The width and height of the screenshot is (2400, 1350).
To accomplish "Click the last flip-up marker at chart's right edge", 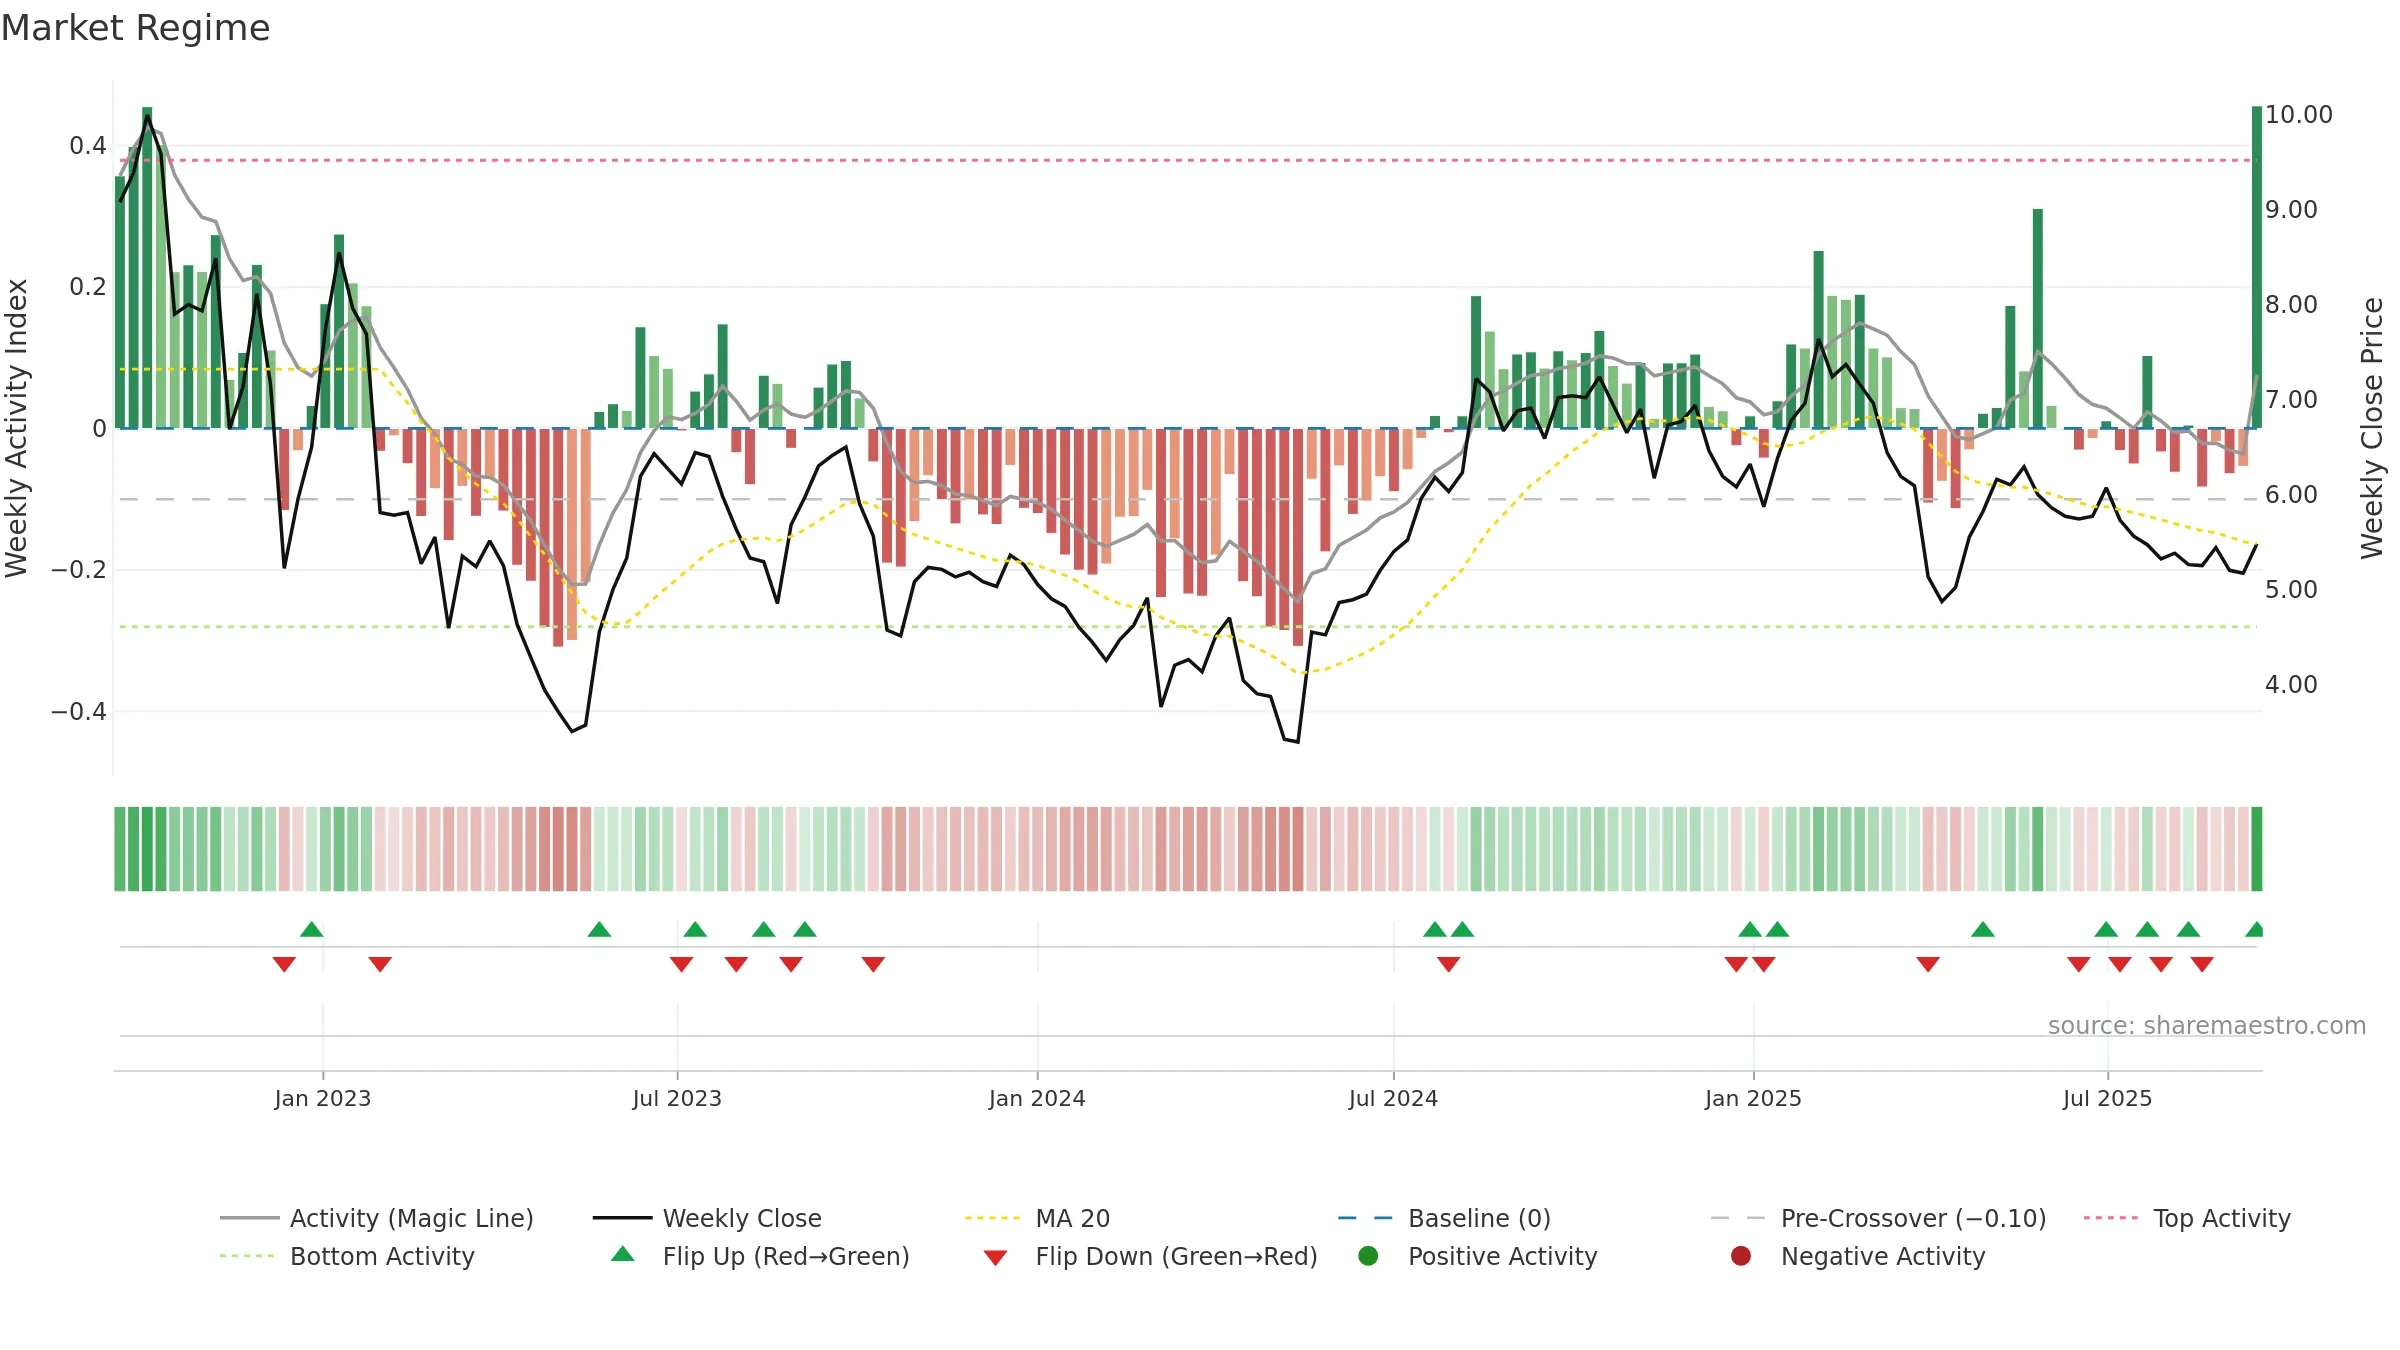I will 2254,929.
